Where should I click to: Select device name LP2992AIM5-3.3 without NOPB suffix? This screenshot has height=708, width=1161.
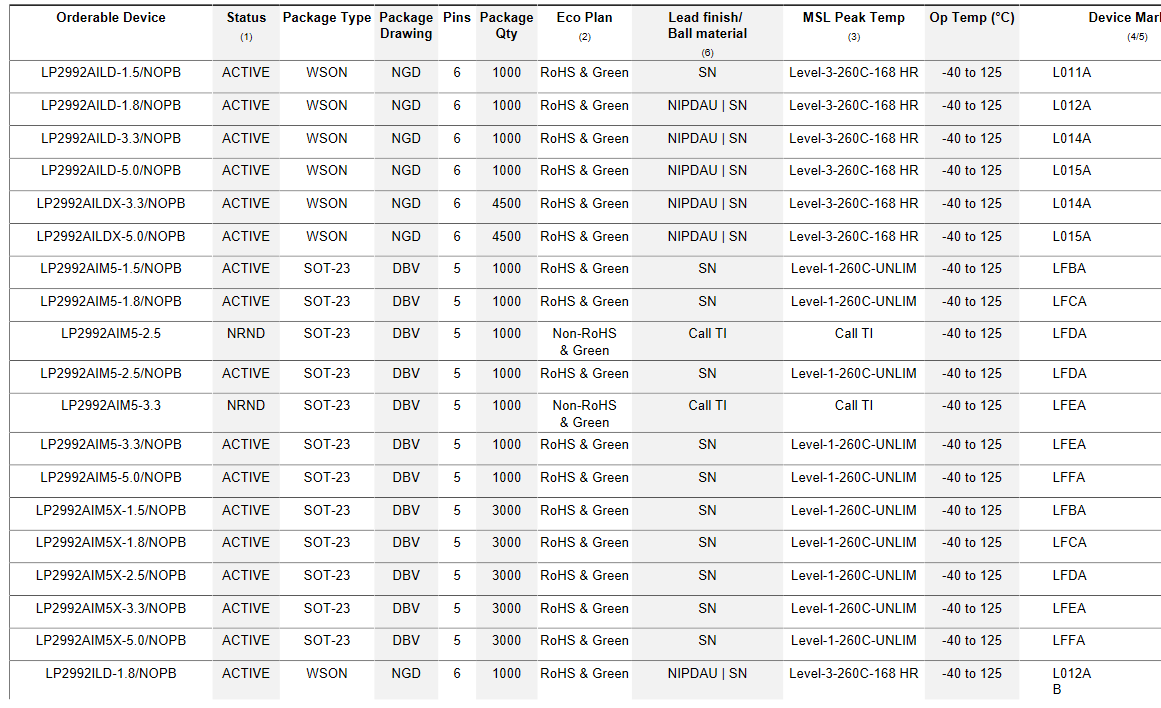pyautogui.click(x=111, y=406)
